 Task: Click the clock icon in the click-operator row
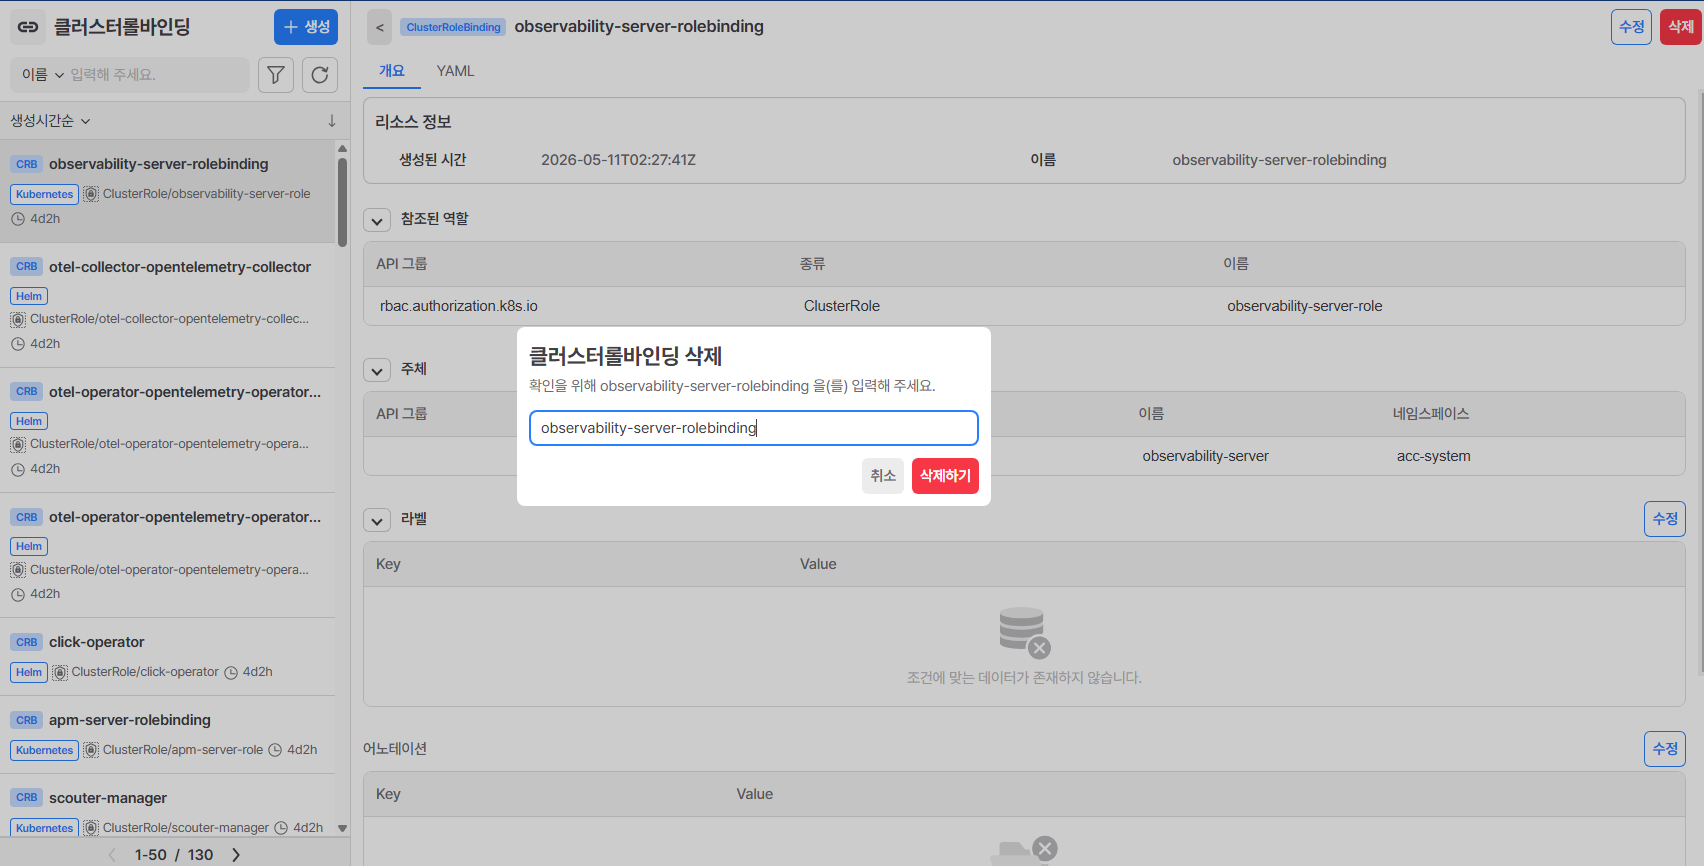point(231,672)
